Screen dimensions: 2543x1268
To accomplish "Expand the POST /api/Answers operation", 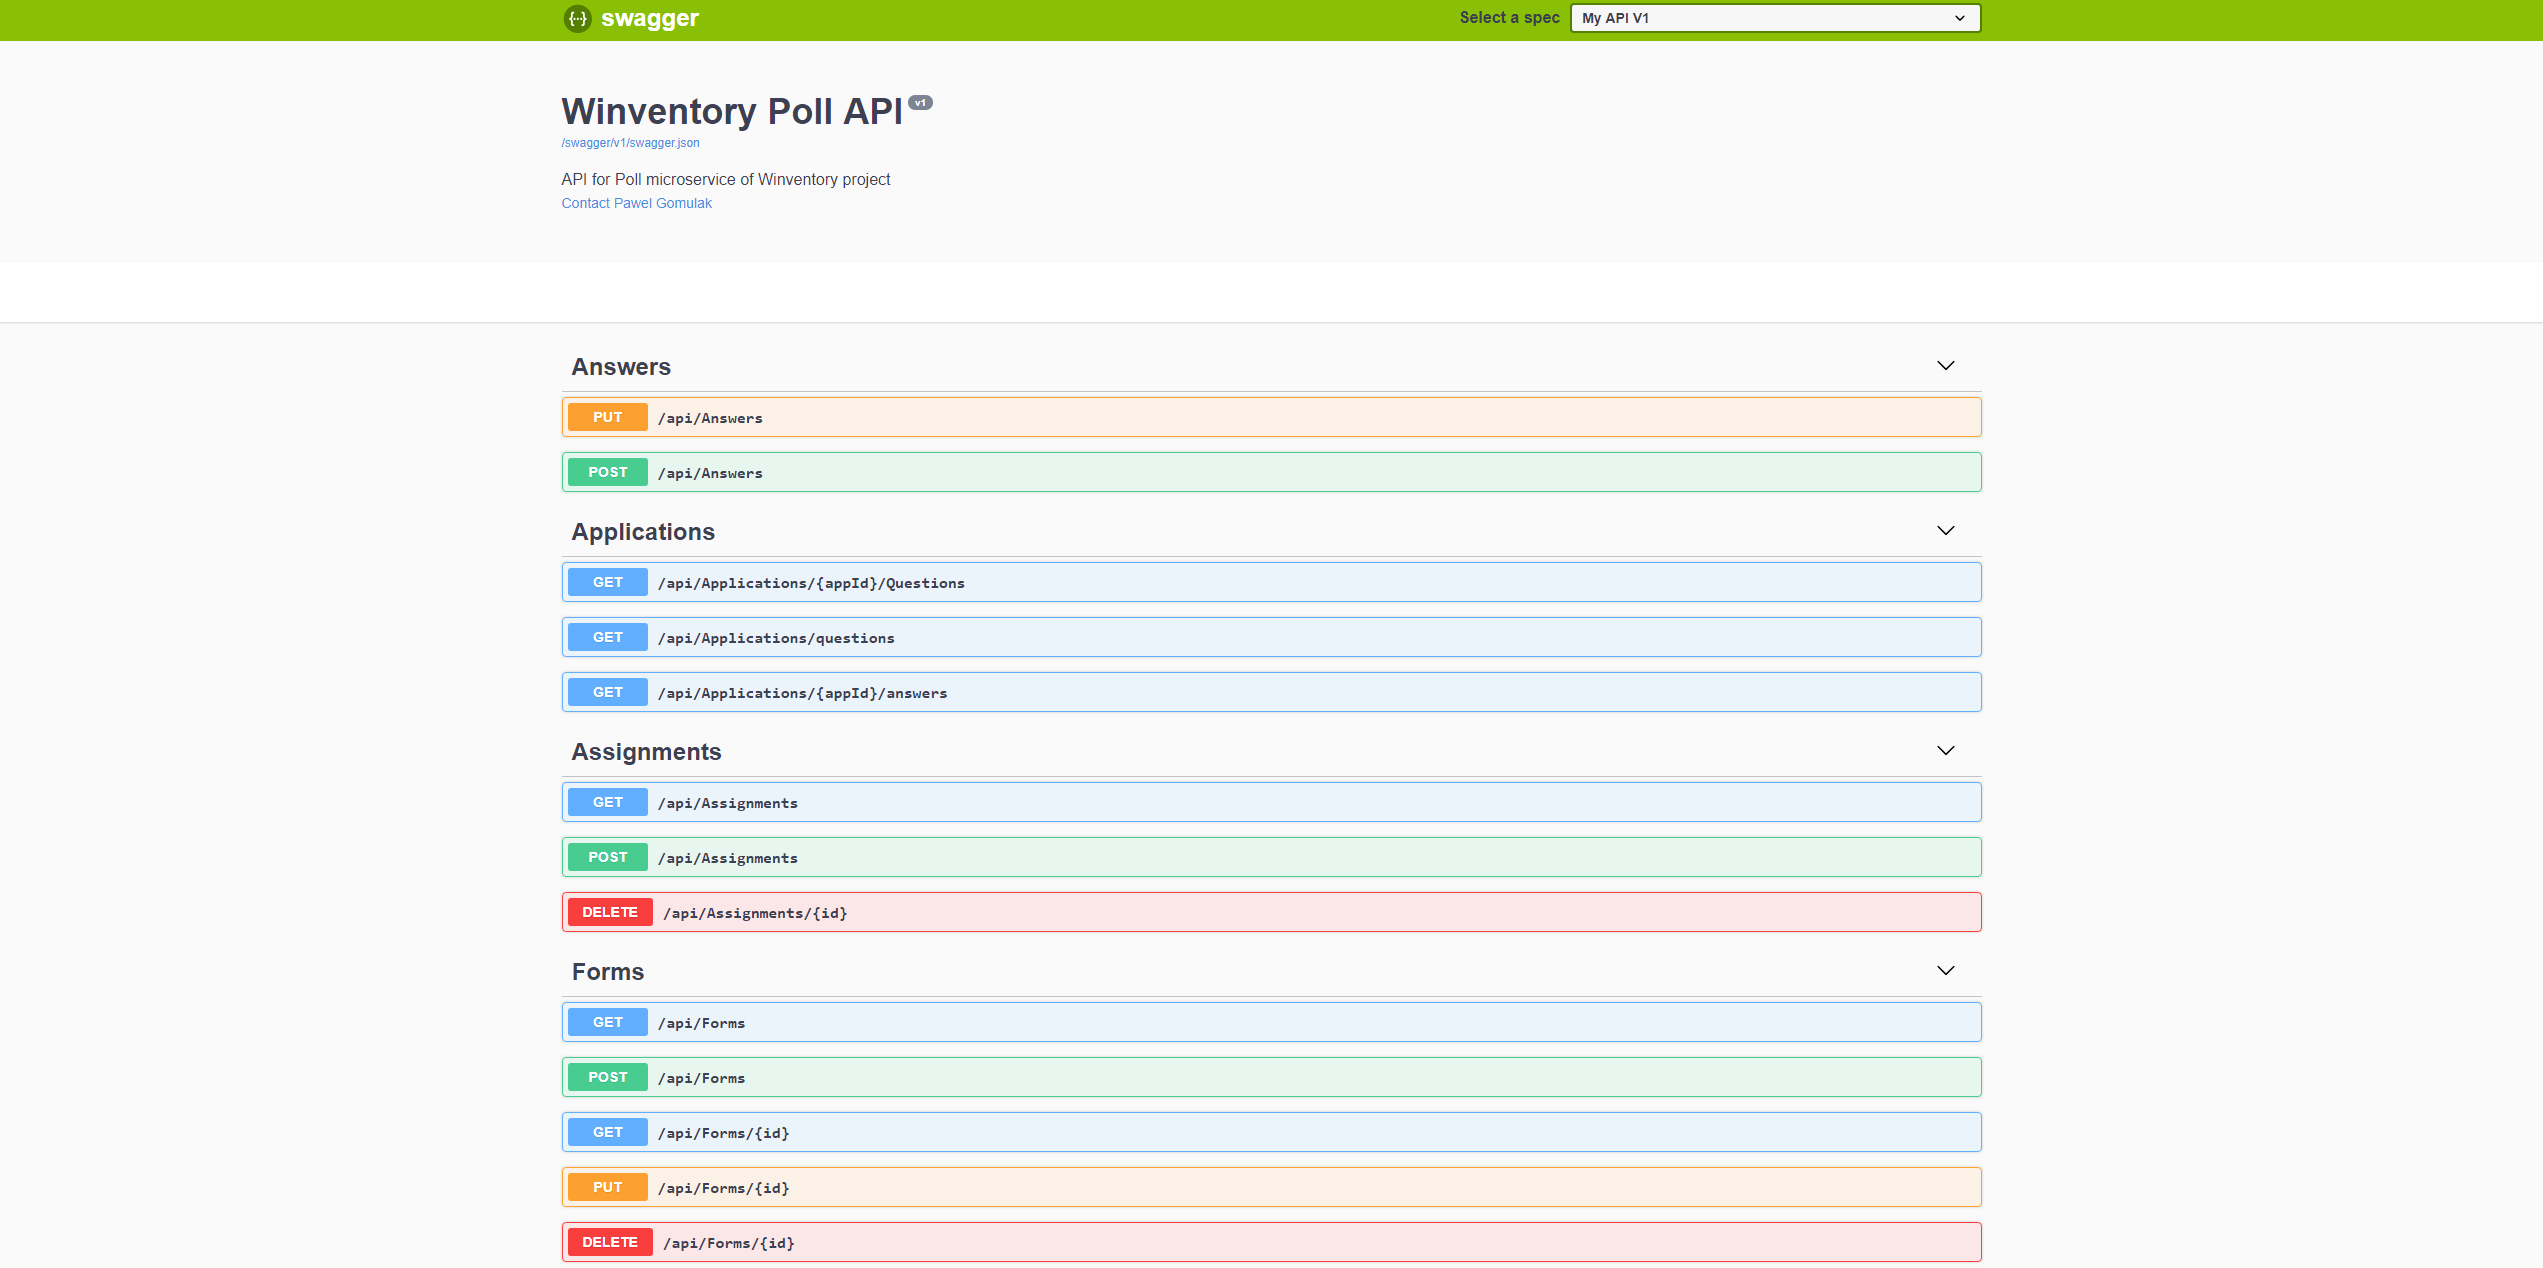I will (1270, 473).
